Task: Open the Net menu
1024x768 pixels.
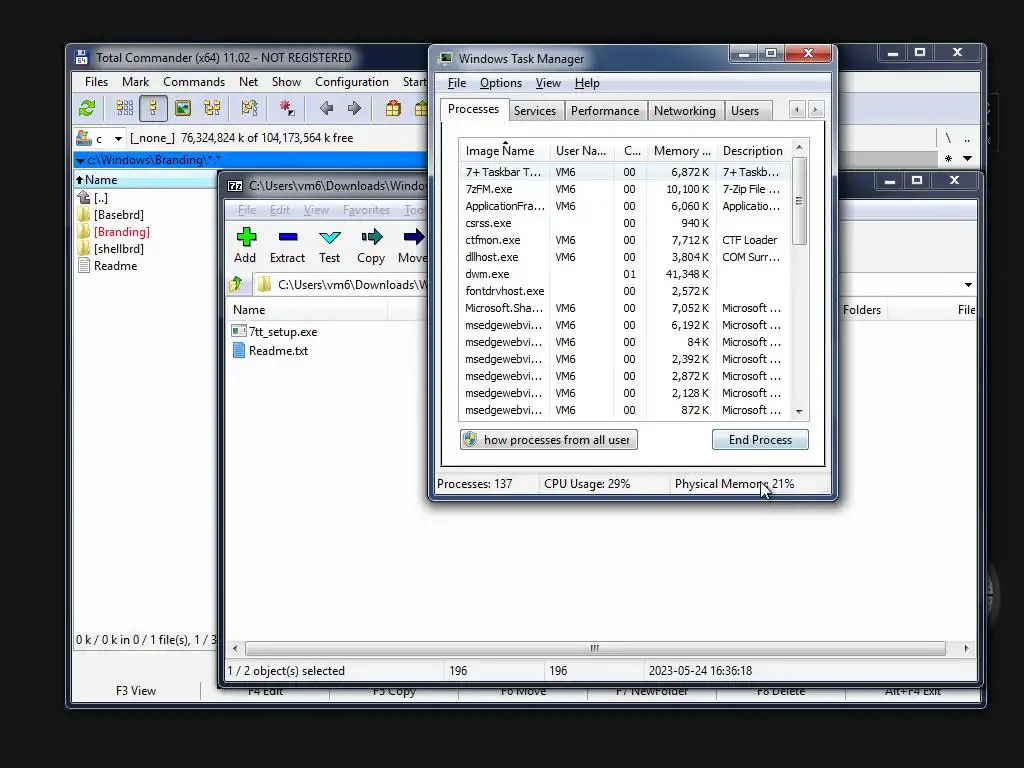Action: click(248, 82)
